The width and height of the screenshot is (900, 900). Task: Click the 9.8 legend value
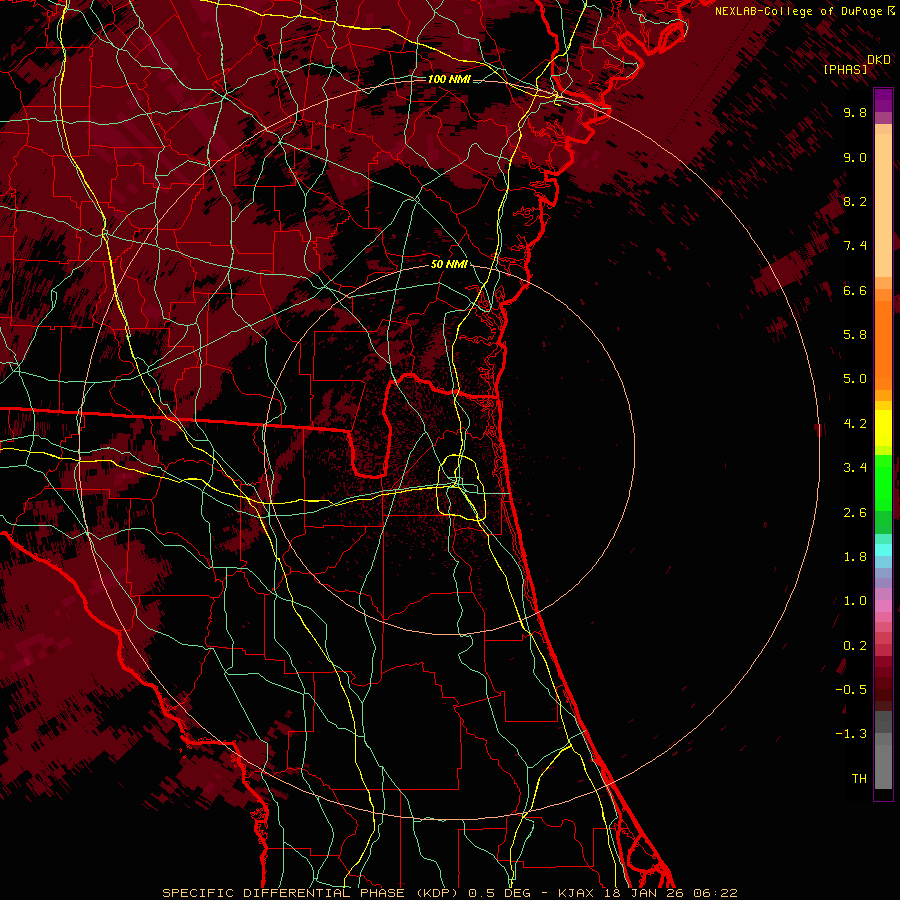(855, 113)
